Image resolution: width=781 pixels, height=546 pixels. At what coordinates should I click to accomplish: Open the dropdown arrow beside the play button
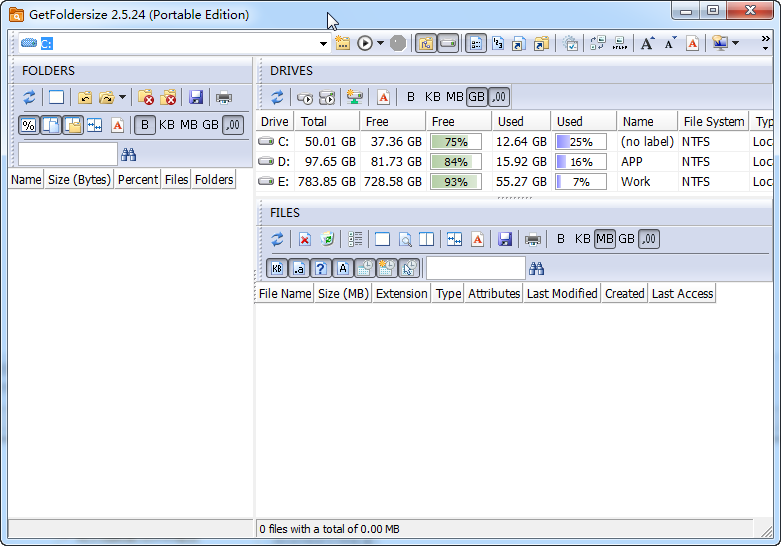pos(381,43)
